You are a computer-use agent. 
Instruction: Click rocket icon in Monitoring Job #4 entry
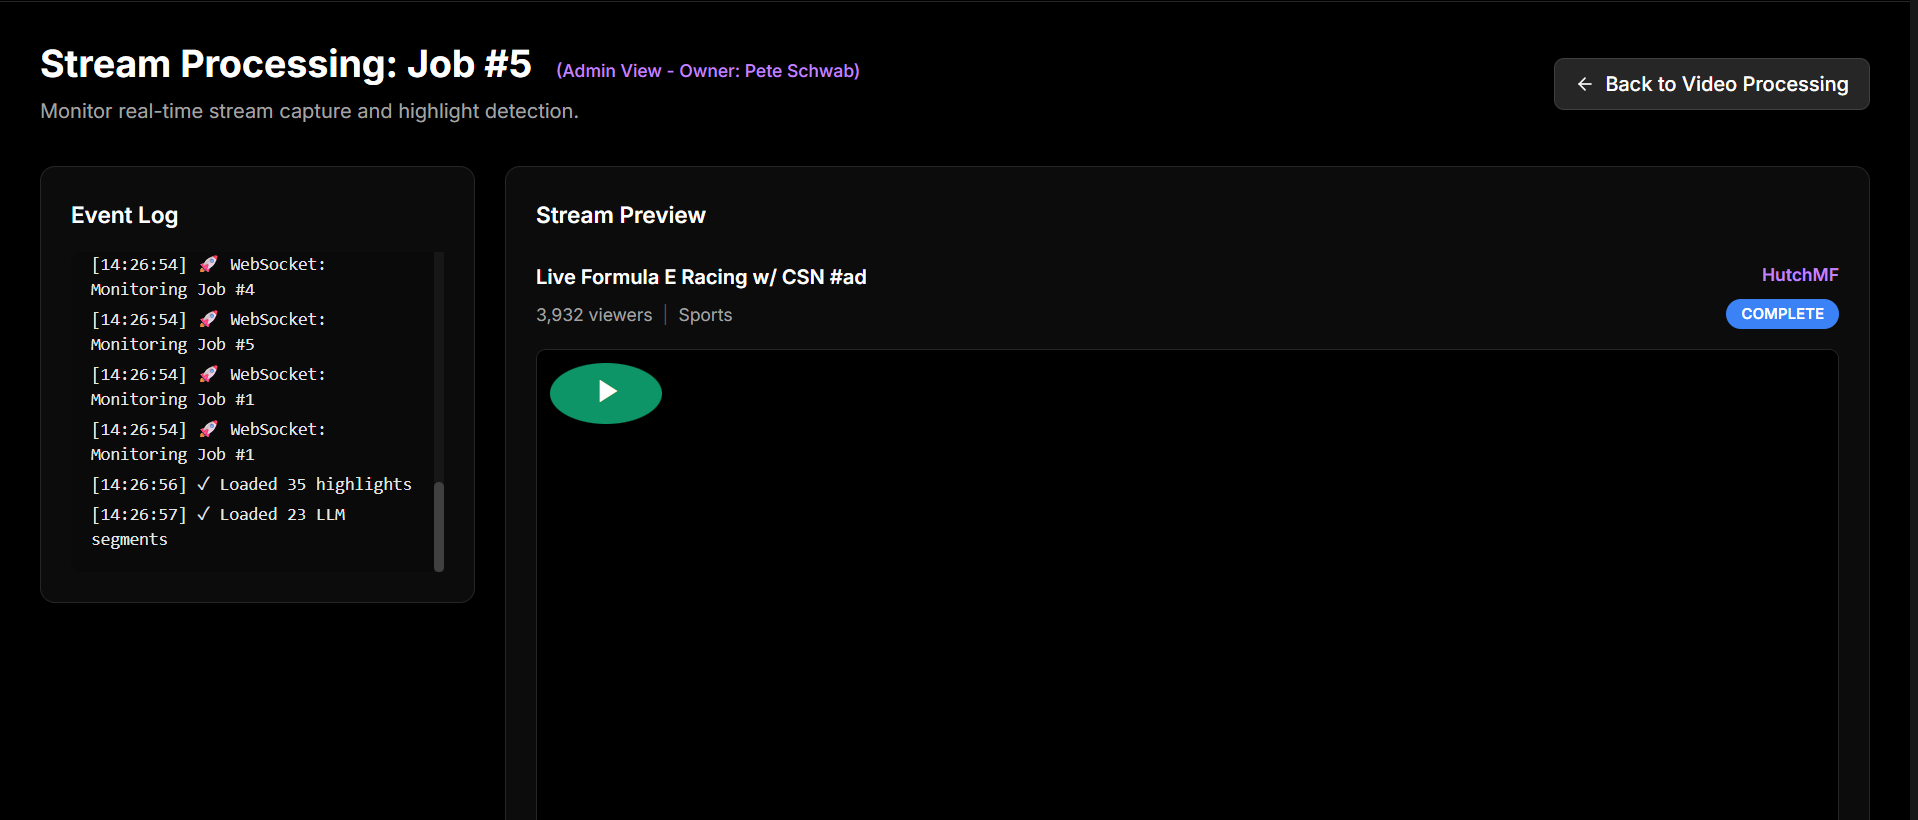(208, 264)
